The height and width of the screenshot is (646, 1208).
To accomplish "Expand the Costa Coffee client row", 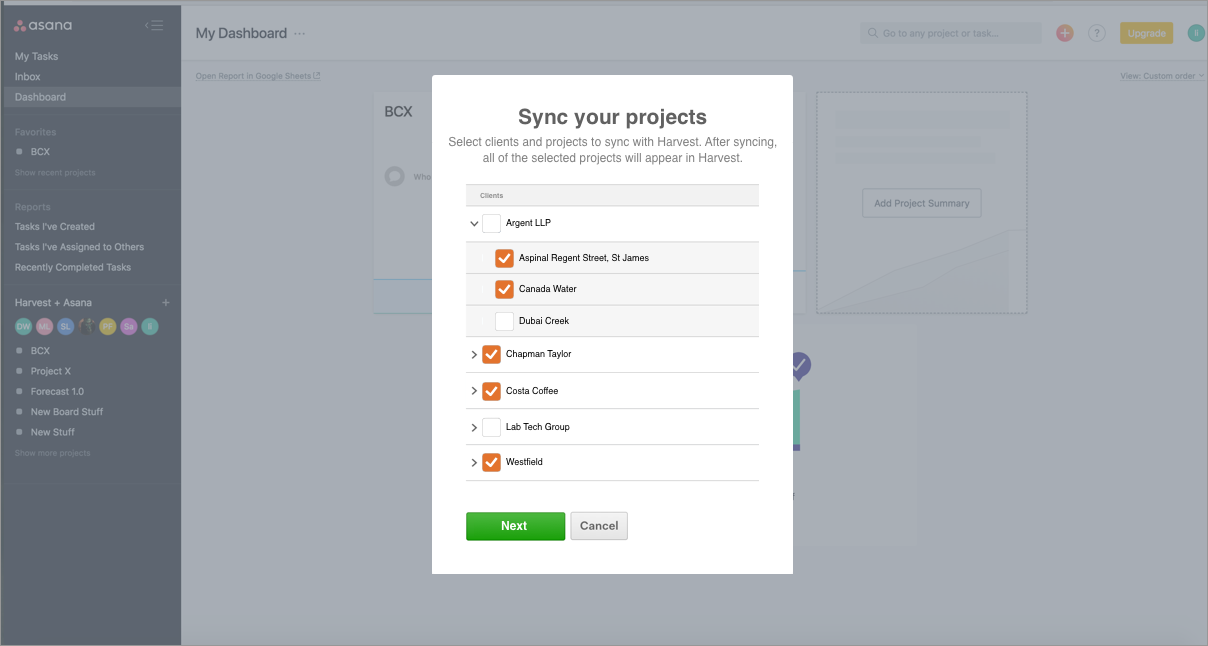I will click(x=474, y=391).
